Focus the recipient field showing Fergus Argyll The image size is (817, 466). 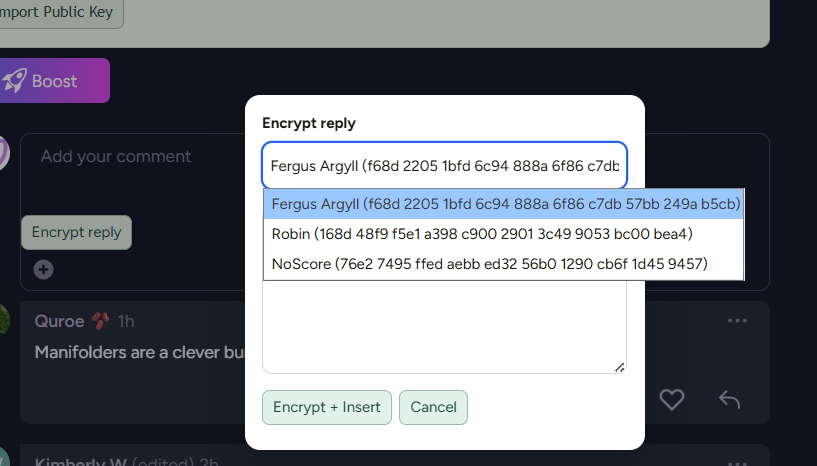pyautogui.click(x=444, y=165)
